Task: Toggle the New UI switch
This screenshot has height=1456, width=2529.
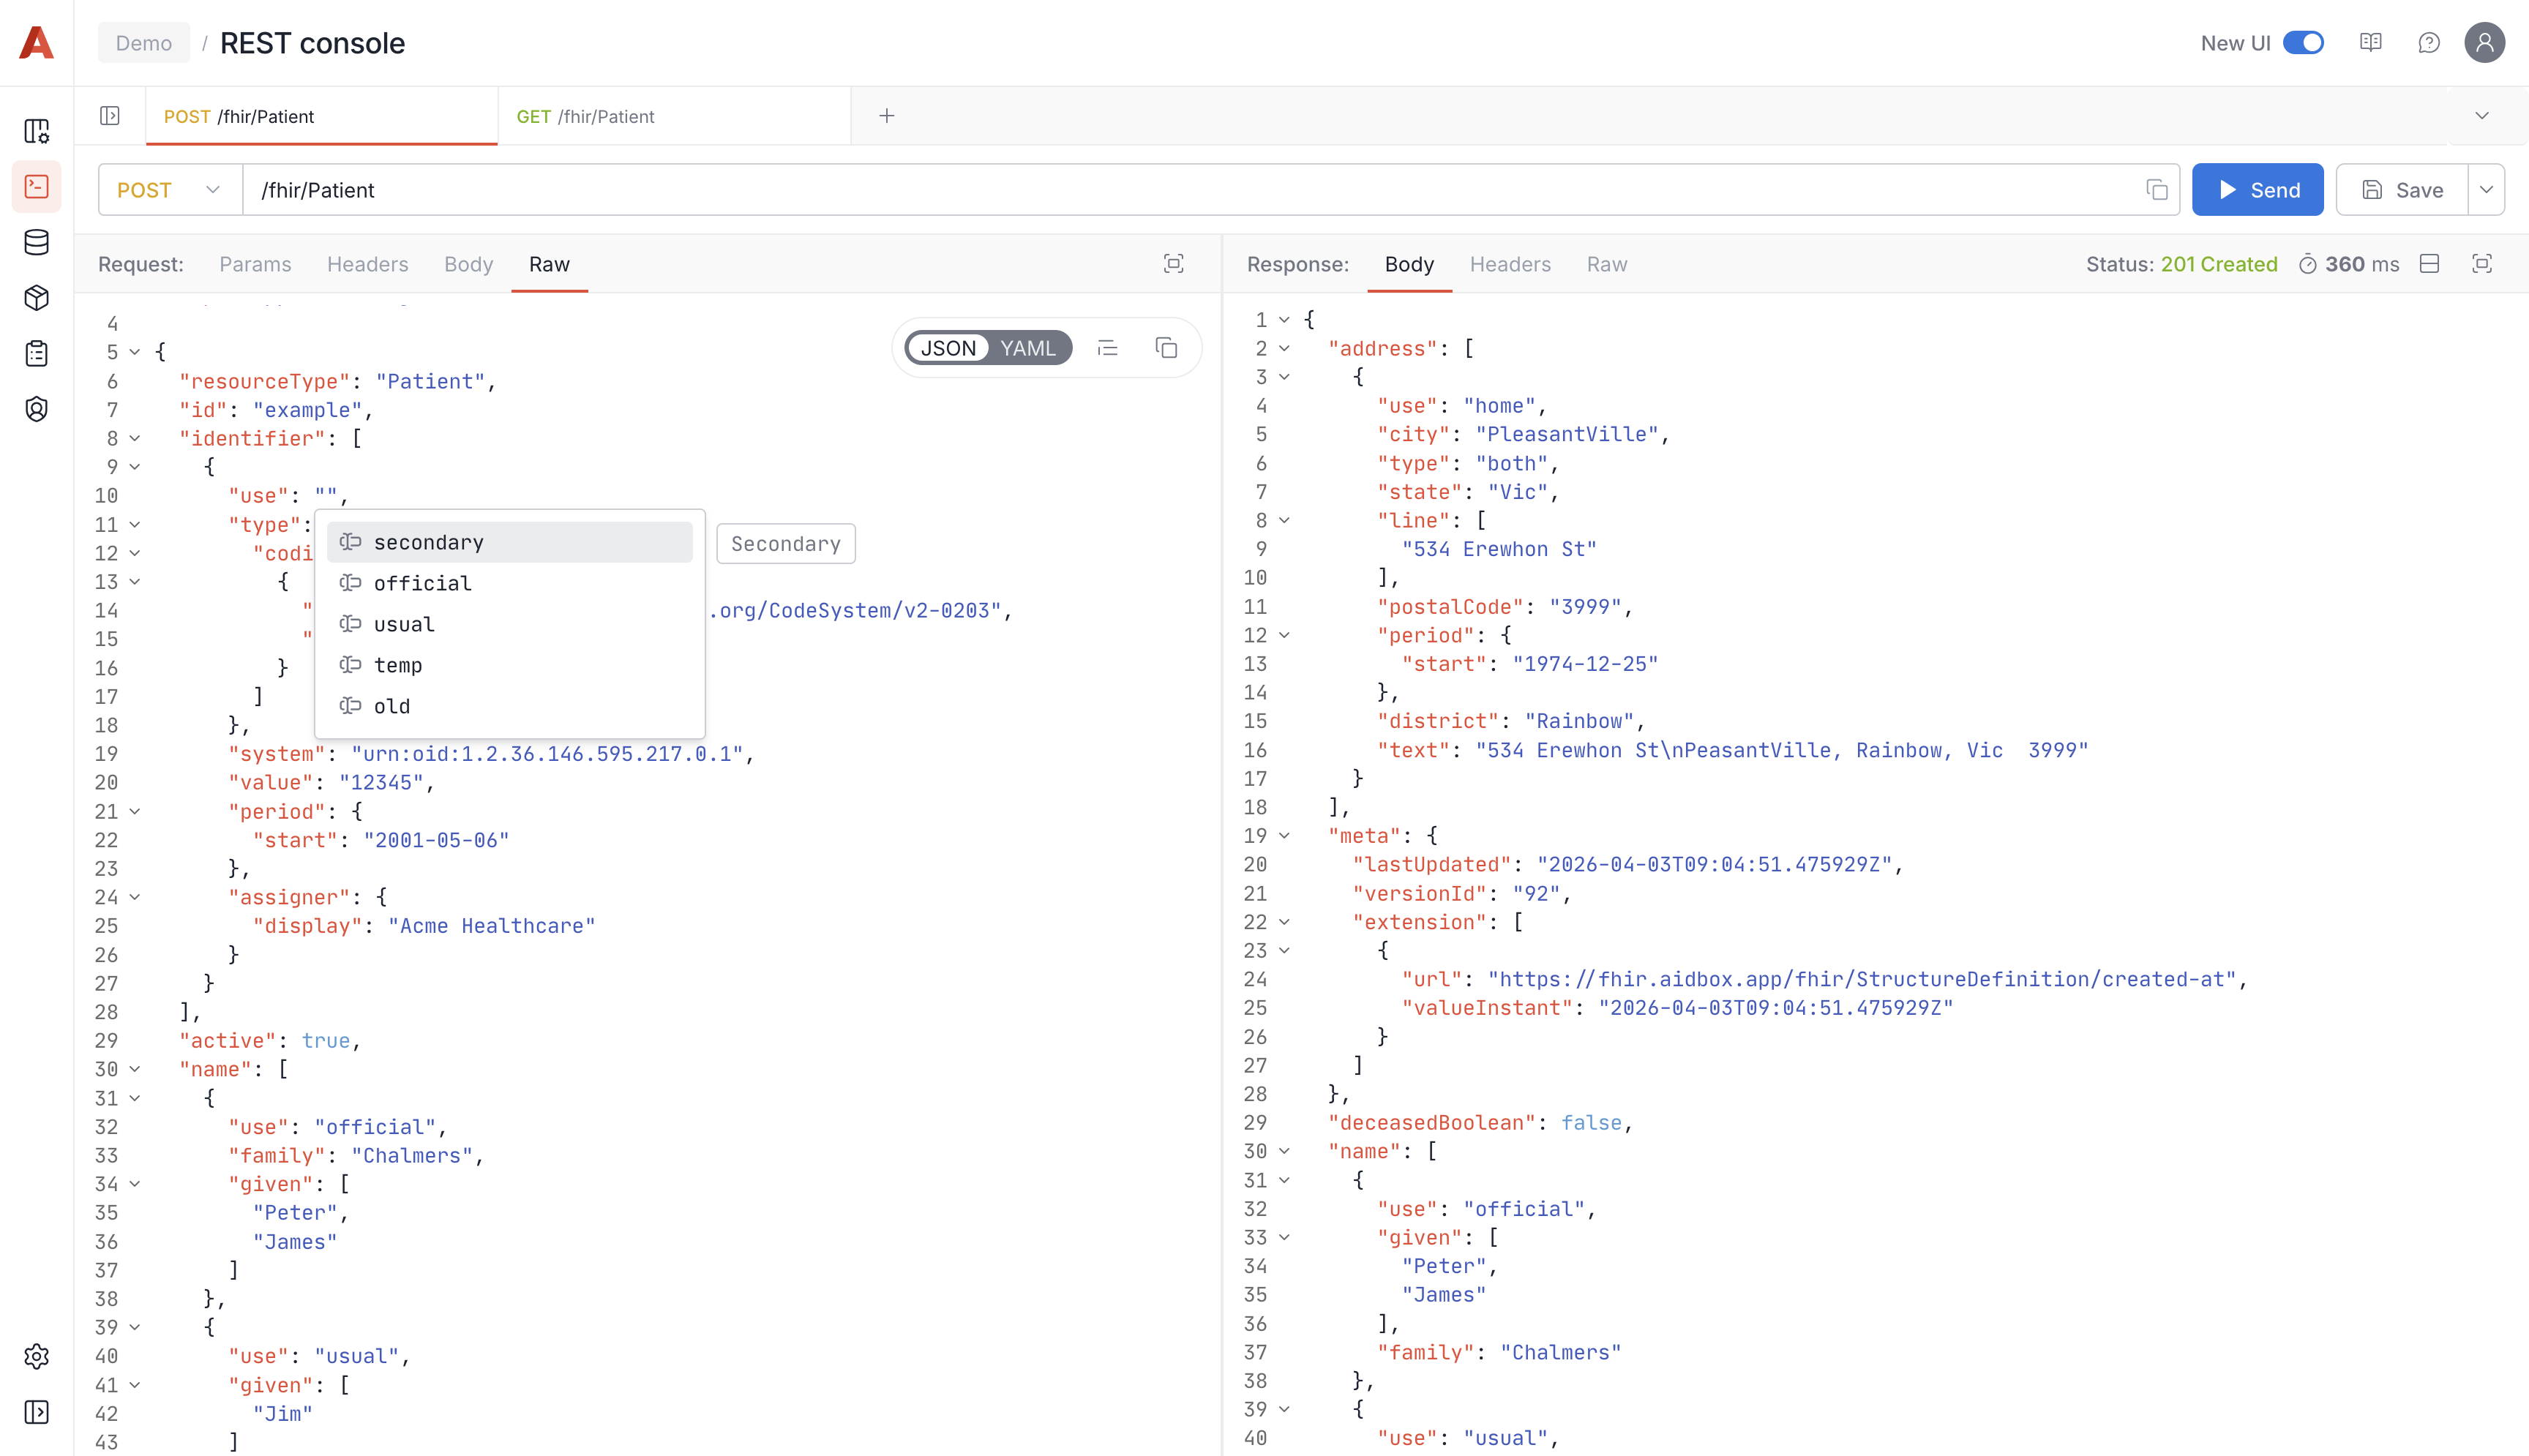Action: pos(2303,43)
